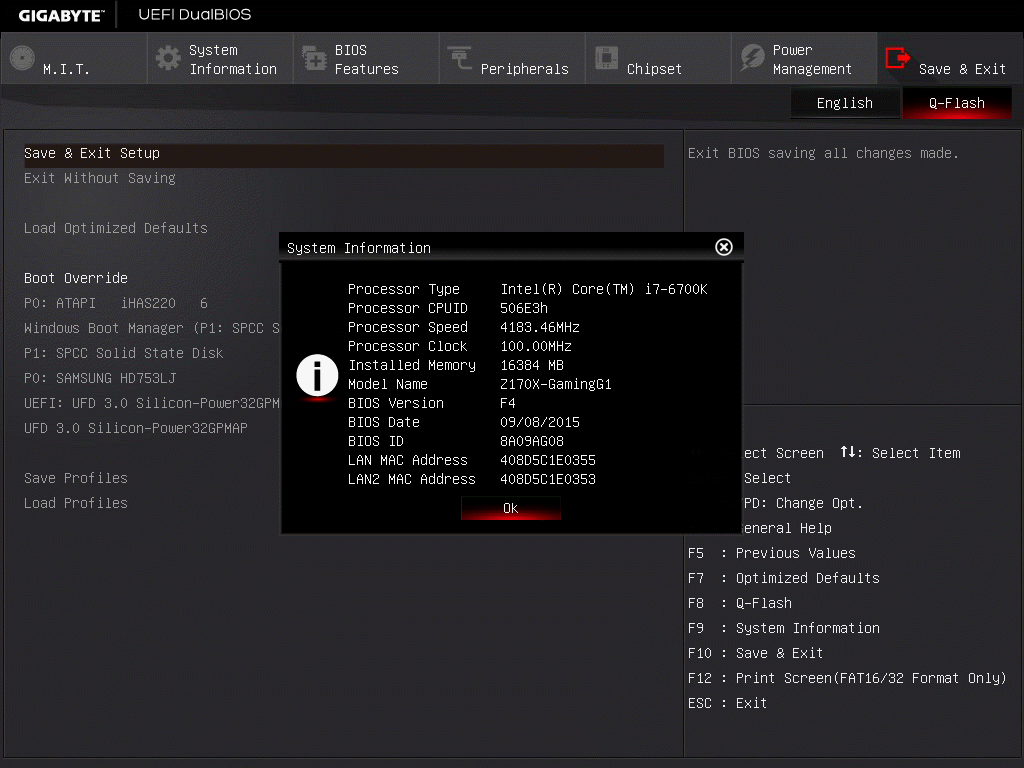
Task: Open the Power Management tab
Action: click(x=804, y=59)
